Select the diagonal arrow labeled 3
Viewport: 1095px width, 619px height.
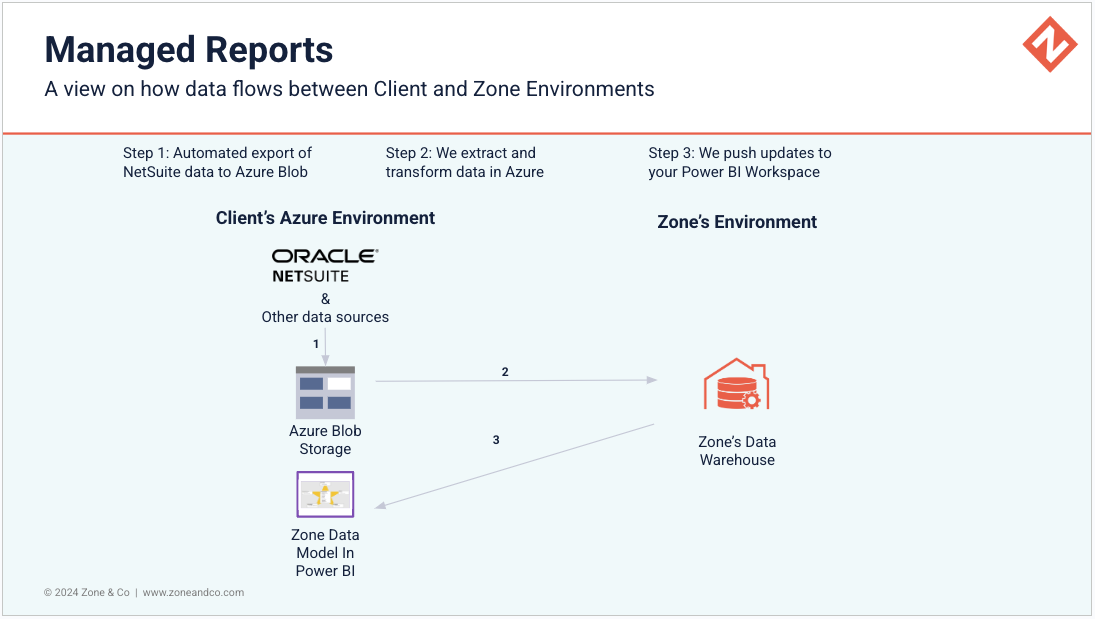[515, 465]
